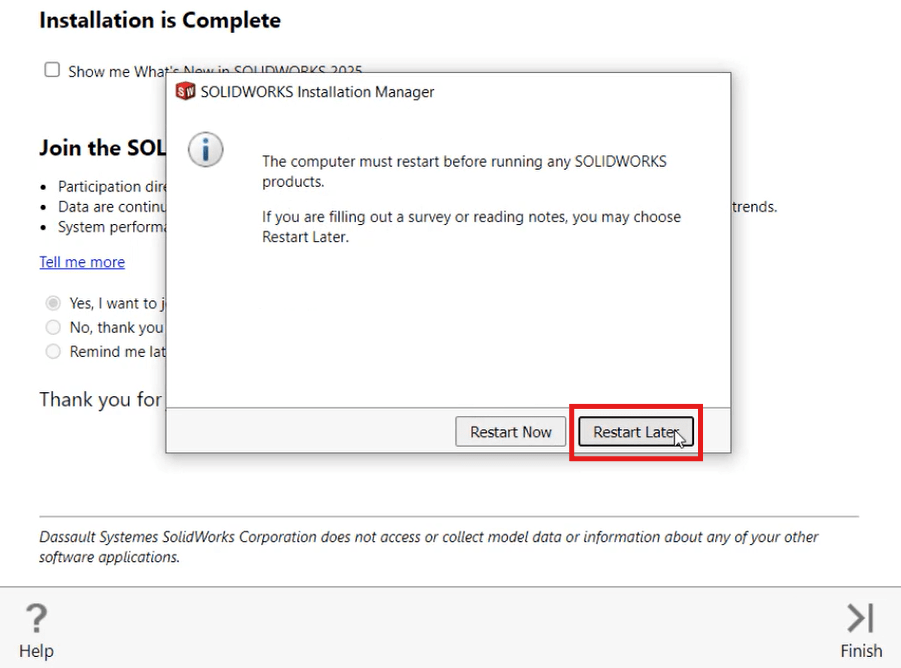Select the 'Yes, I want to join' option

(x=51, y=303)
